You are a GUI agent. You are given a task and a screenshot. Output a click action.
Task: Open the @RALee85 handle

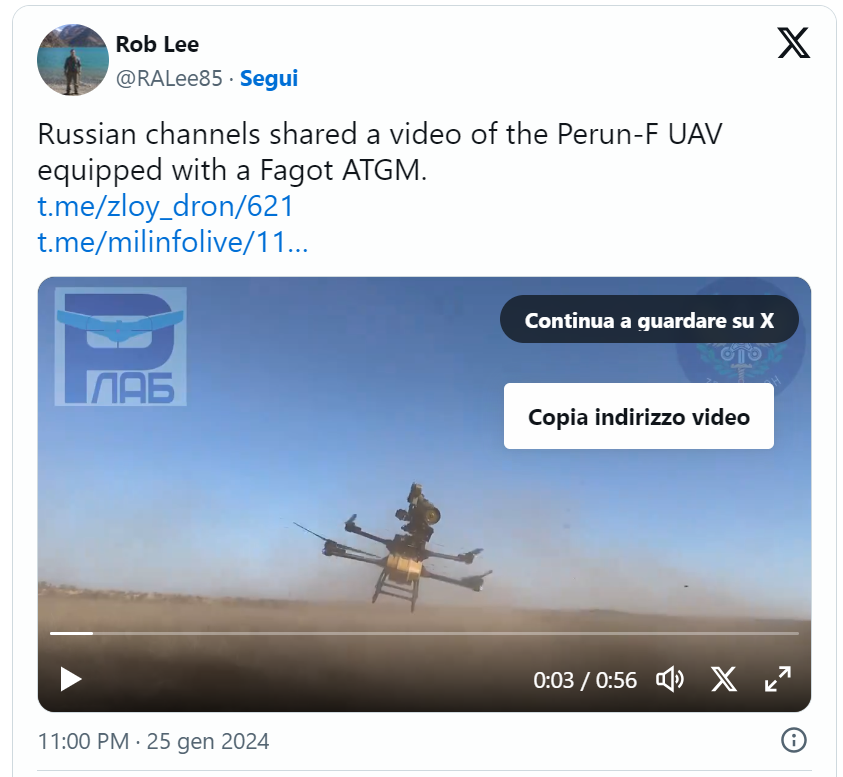(169, 79)
